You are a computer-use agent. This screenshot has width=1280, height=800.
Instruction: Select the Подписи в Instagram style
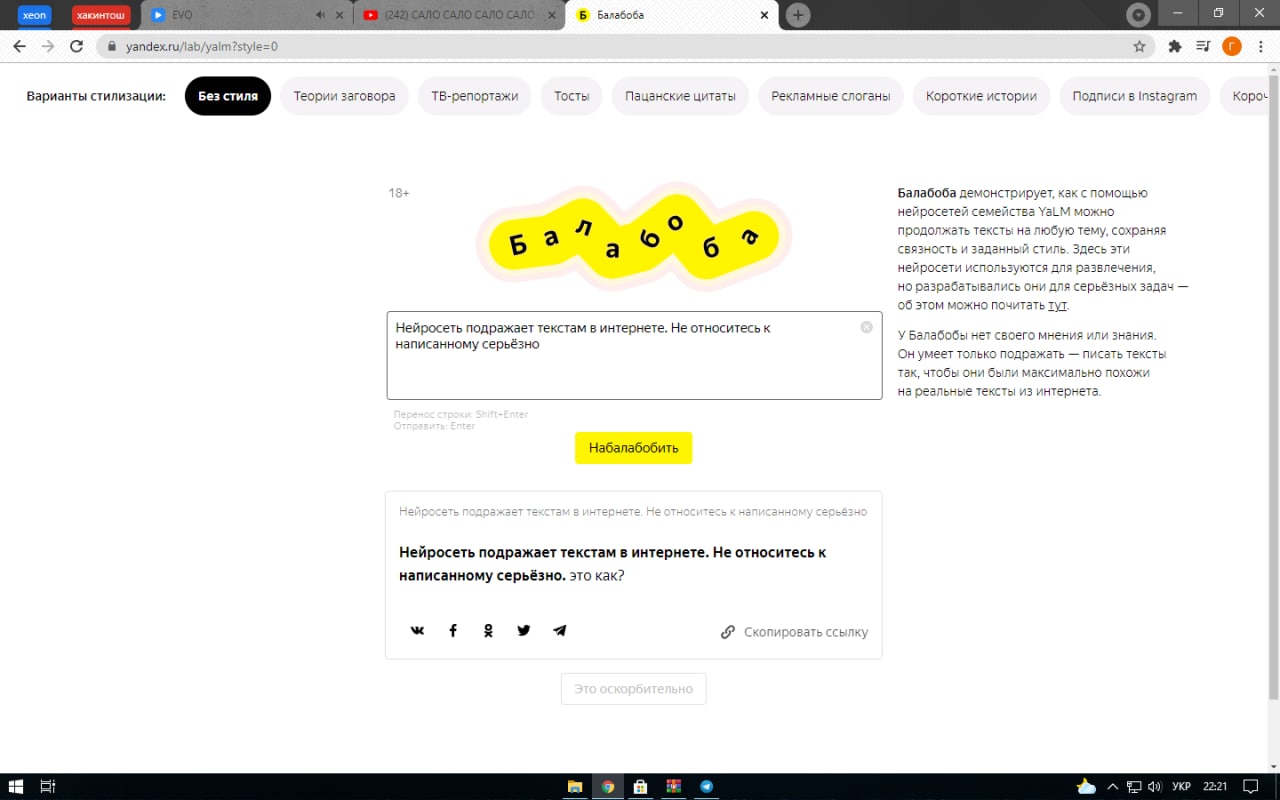1135,96
